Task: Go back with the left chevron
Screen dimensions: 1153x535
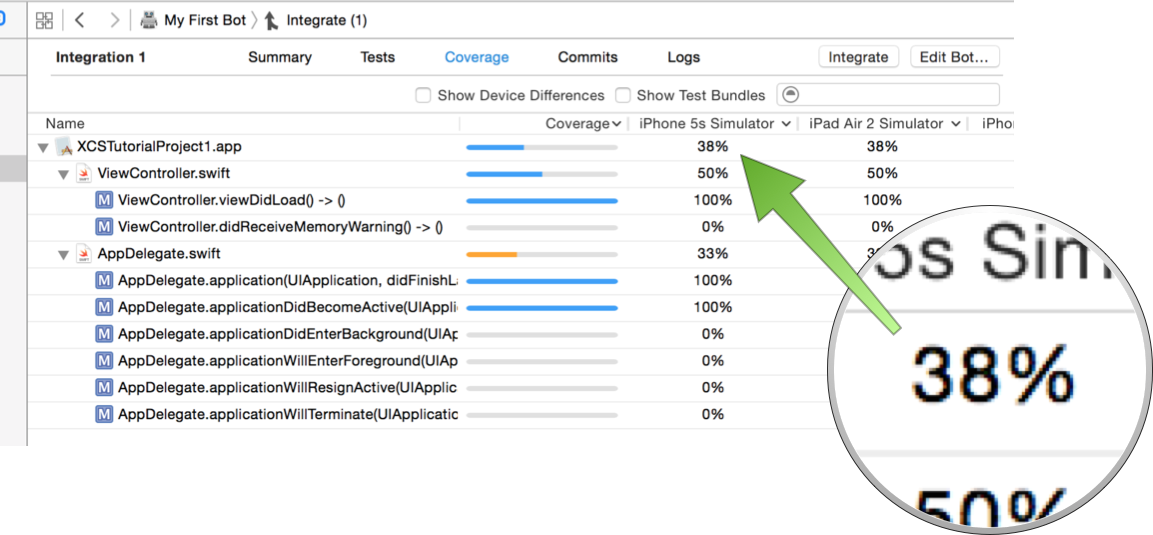Action: coord(79,21)
